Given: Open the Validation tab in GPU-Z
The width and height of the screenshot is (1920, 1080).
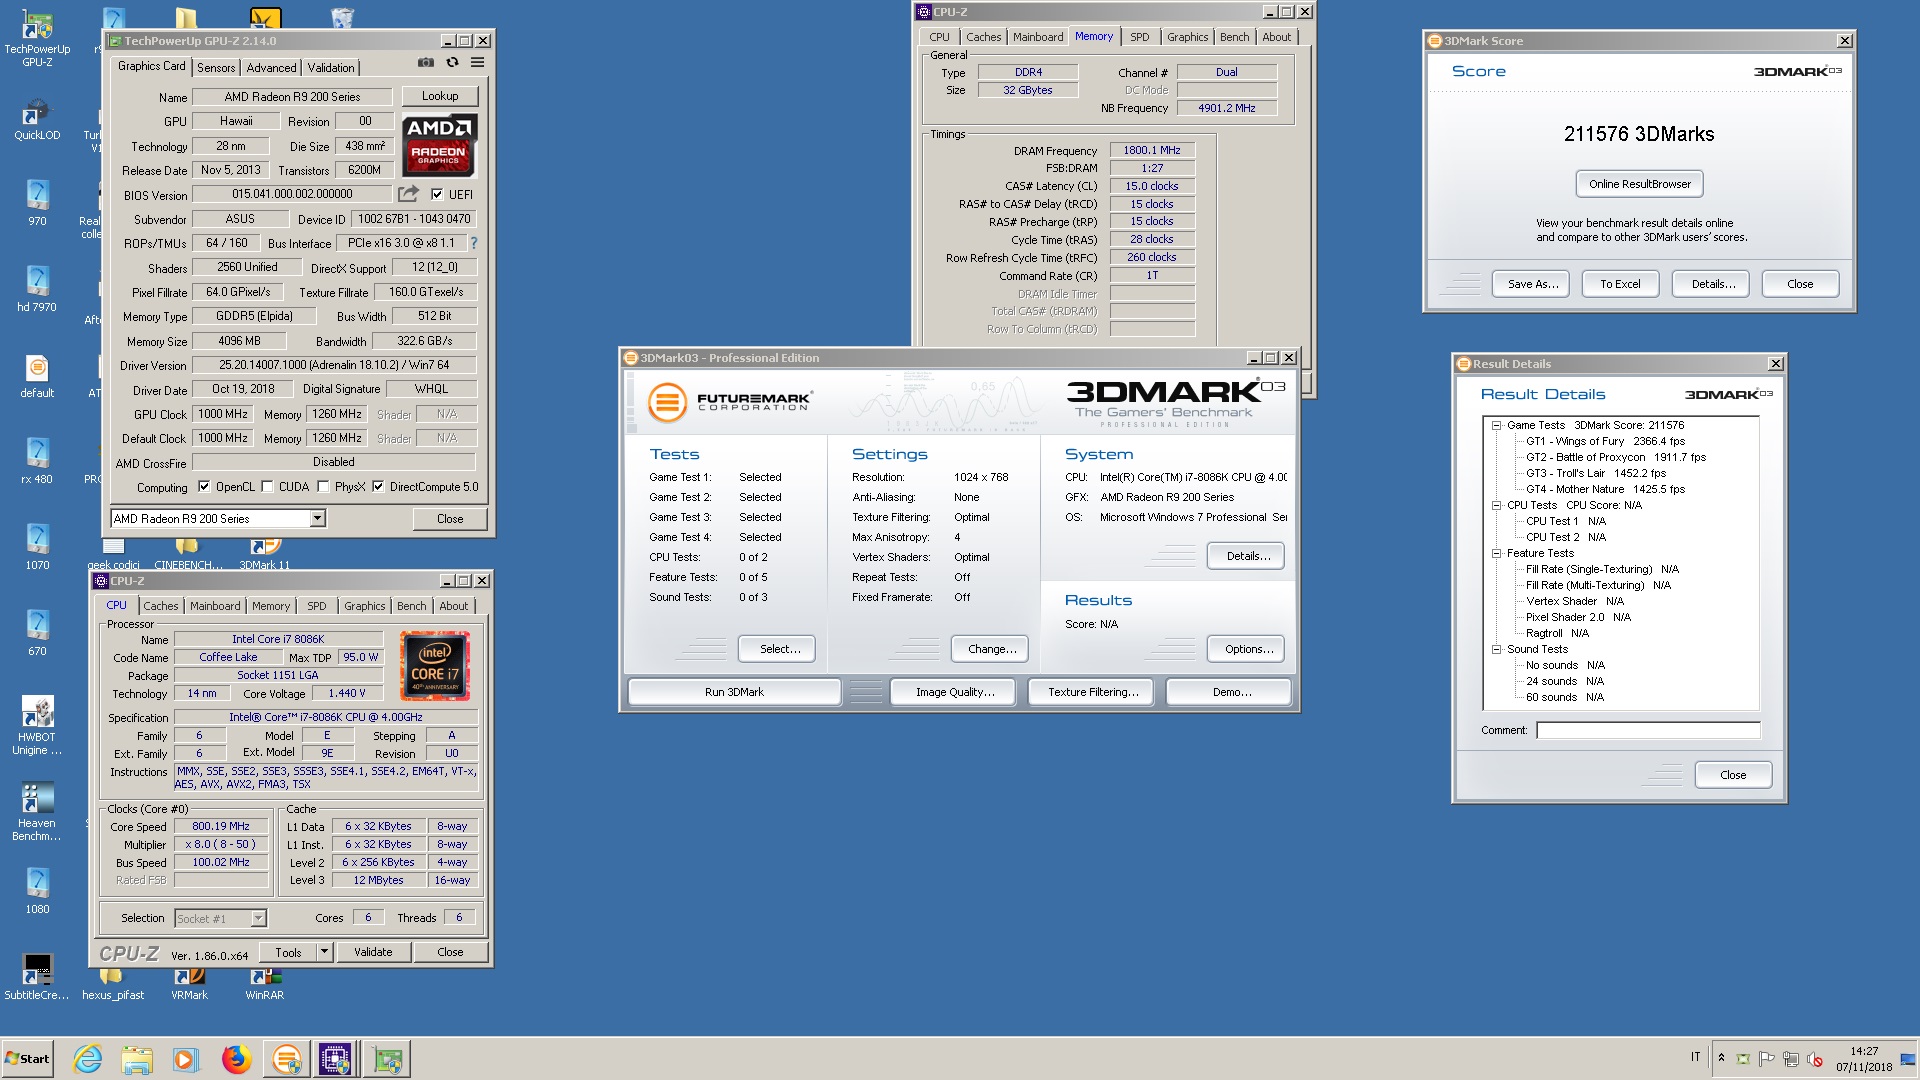Looking at the screenshot, I should click(x=331, y=68).
